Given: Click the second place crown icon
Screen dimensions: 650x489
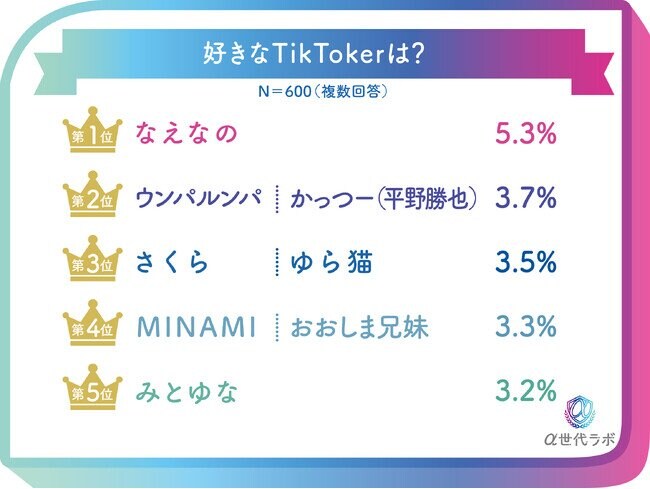Looking at the screenshot, I should click(93, 197).
